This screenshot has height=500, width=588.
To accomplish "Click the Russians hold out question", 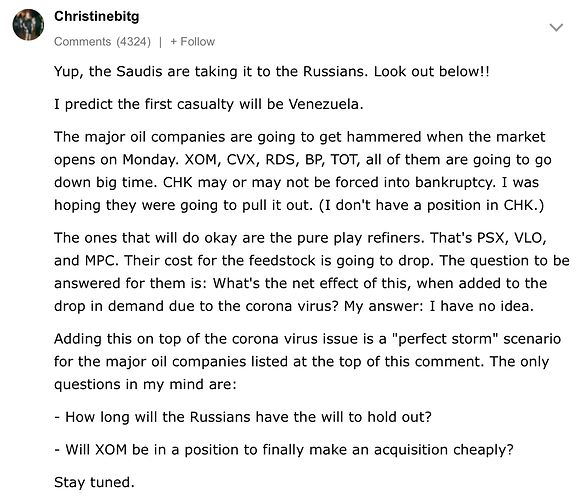I will (x=243, y=417).
